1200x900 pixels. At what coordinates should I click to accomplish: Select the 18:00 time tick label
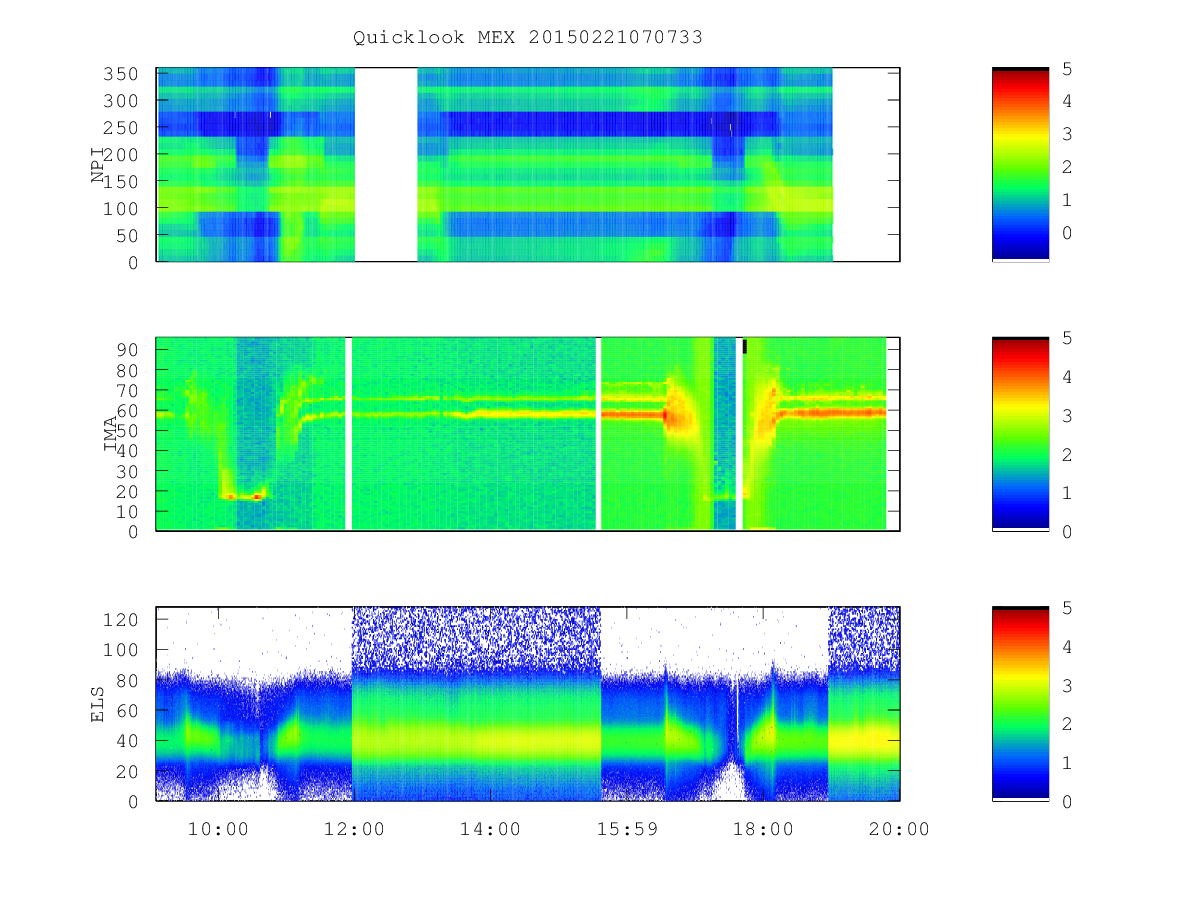[x=764, y=828]
